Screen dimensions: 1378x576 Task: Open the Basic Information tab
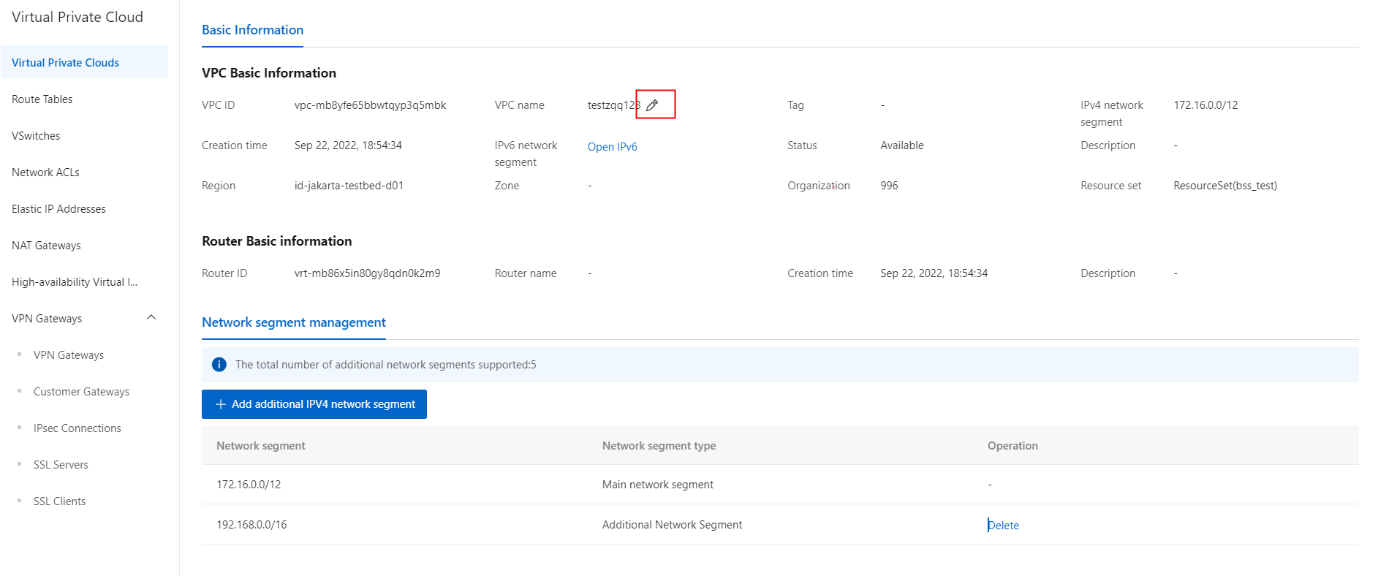252,30
